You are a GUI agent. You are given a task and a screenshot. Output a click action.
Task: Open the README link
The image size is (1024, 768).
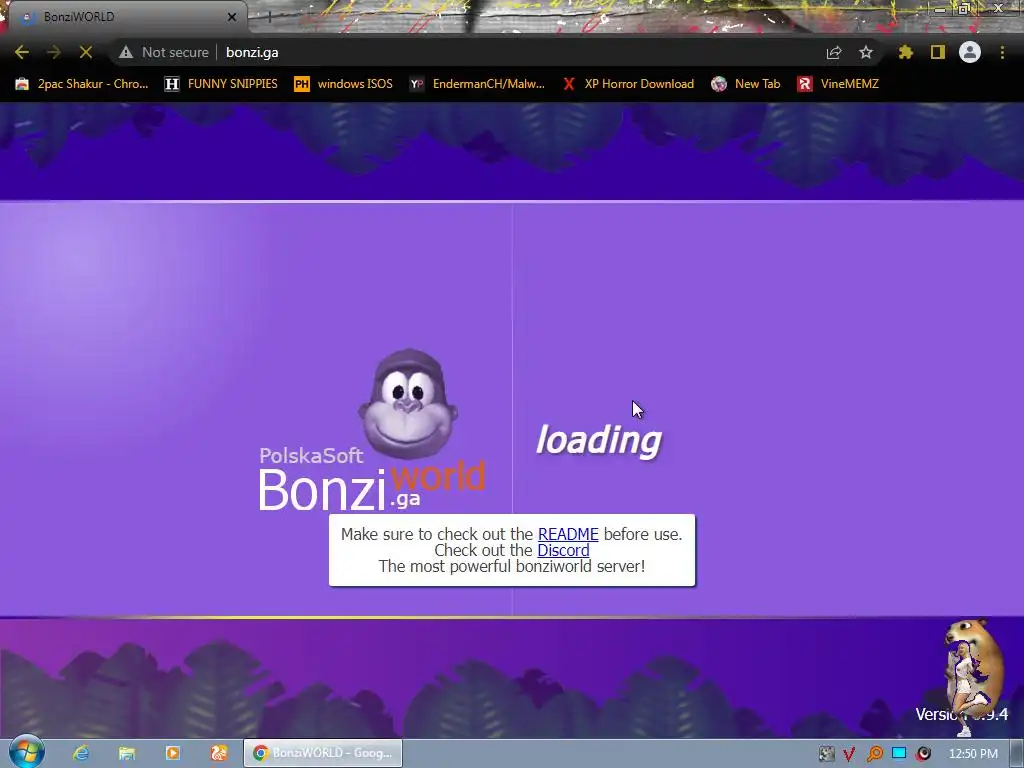pyautogui.click(x=568, y=534)
